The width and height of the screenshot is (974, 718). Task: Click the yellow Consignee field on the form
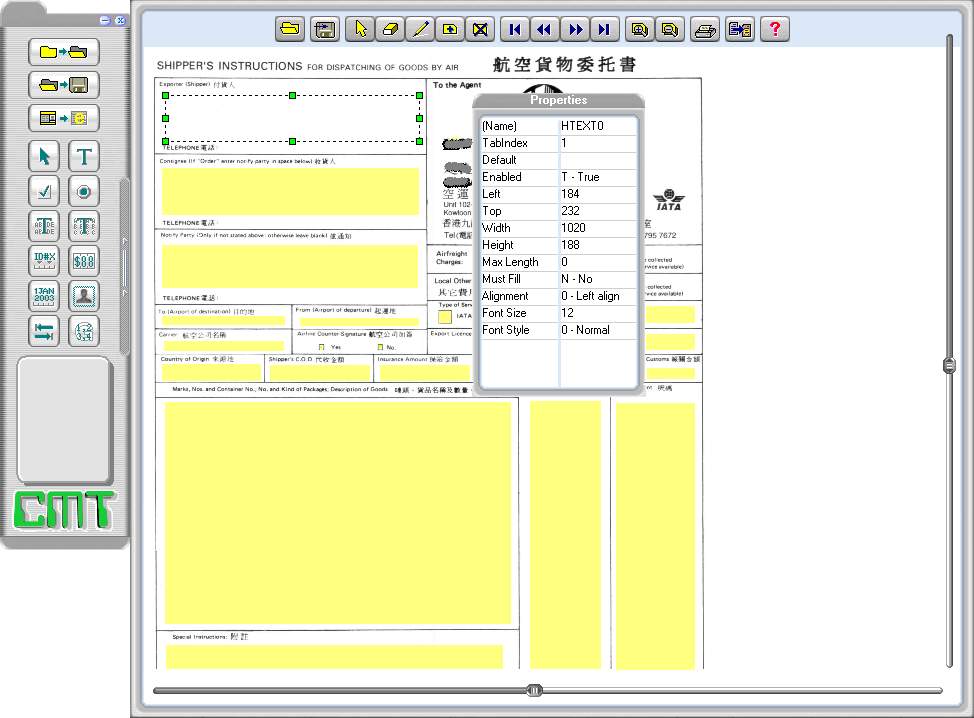290,190
